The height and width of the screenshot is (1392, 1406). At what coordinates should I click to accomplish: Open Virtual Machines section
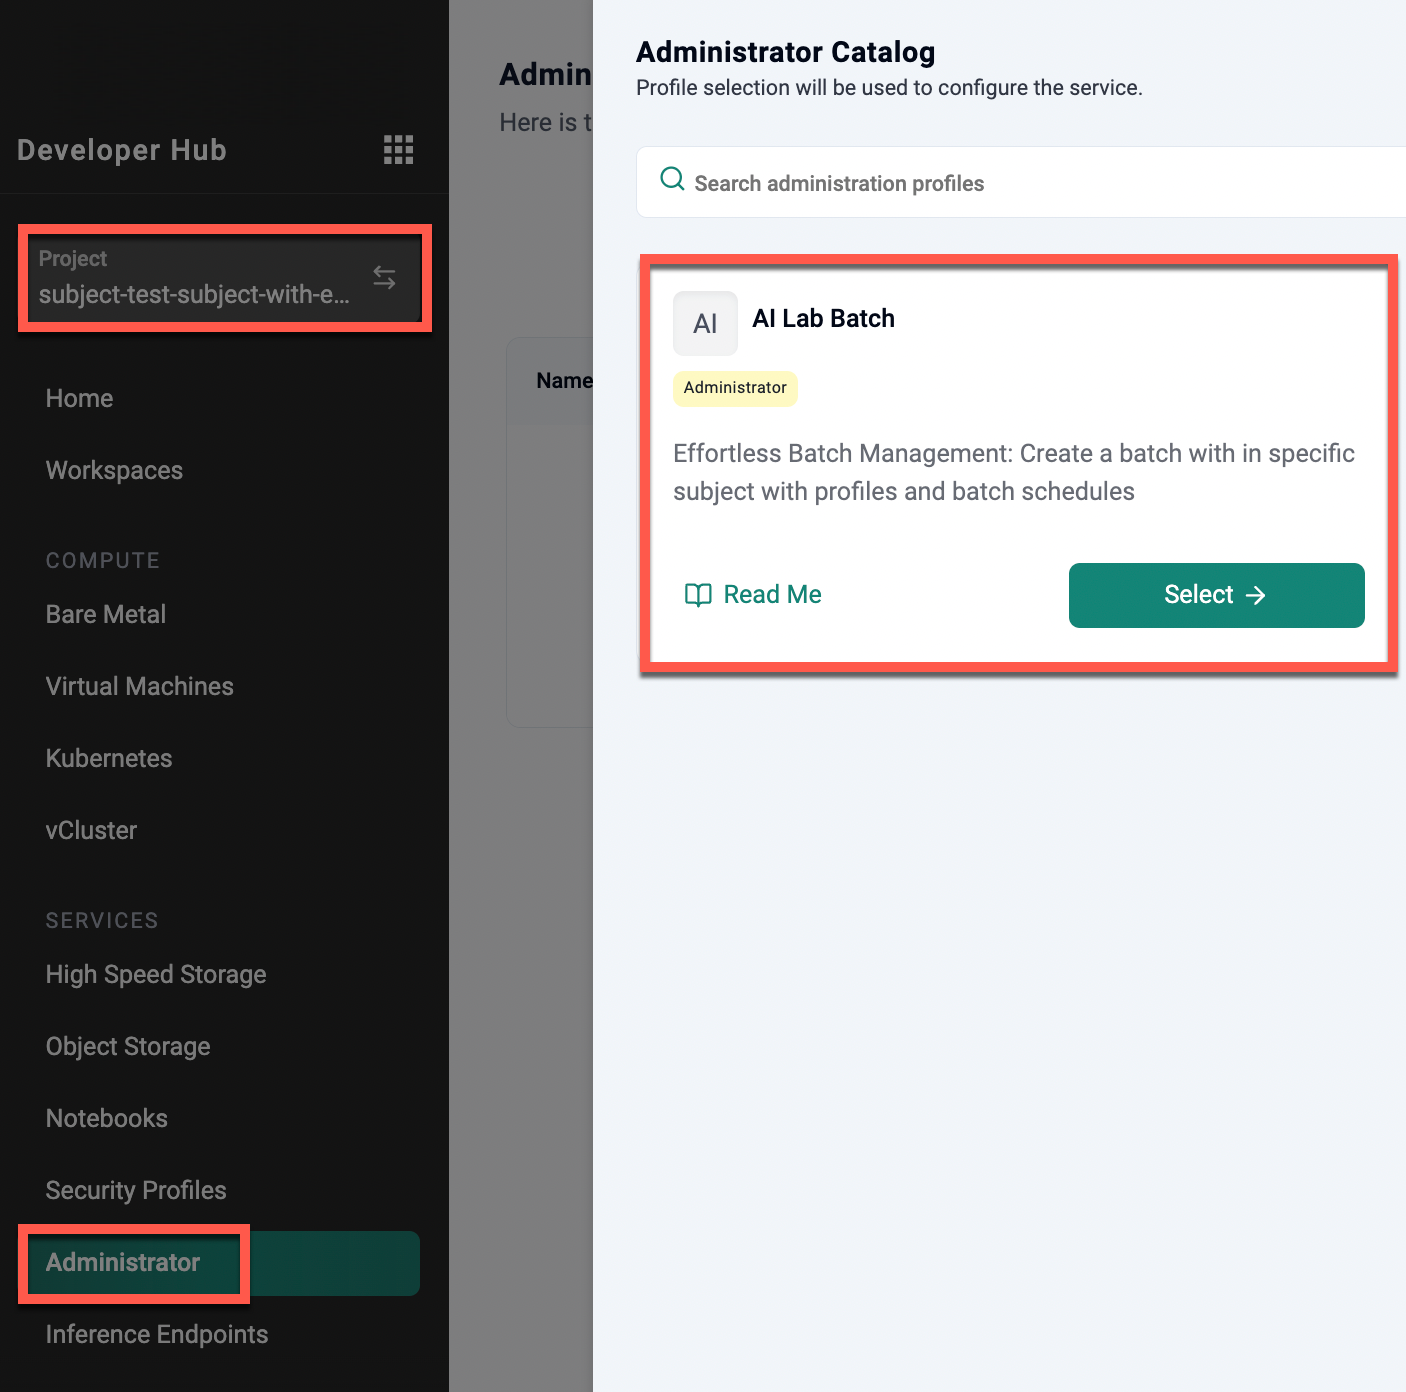[140, 686]
